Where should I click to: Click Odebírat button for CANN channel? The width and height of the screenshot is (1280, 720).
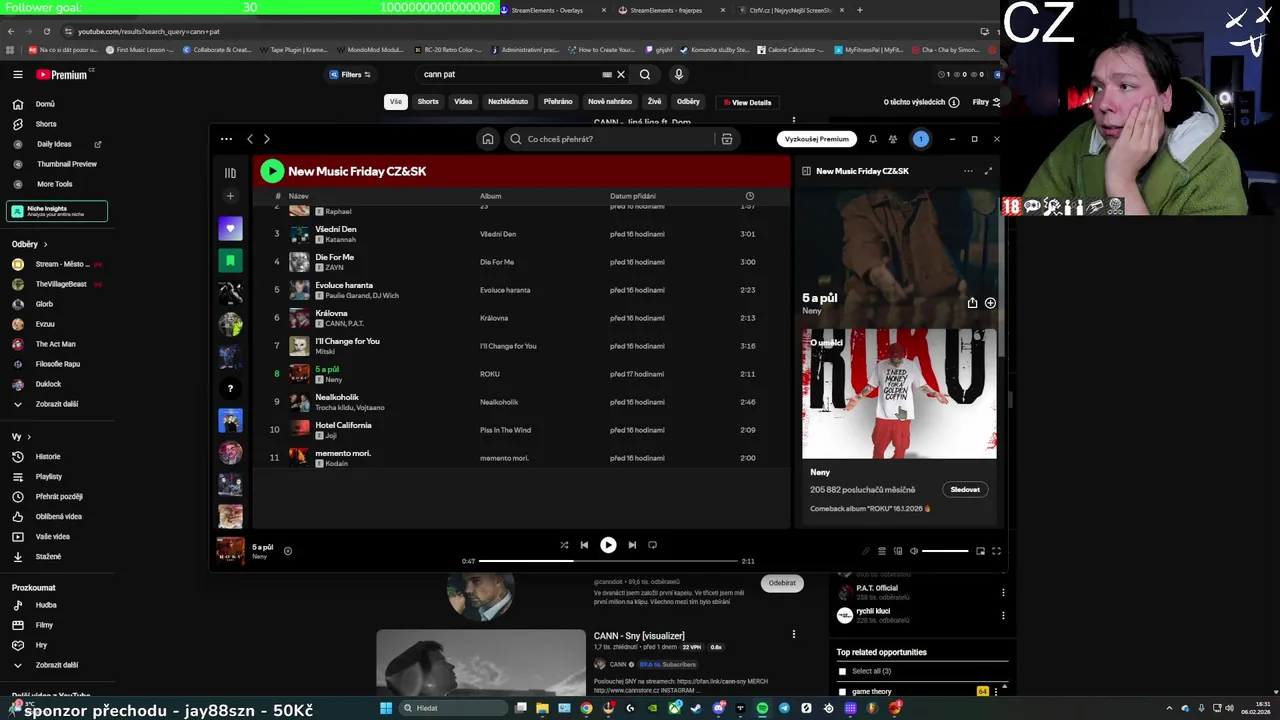point(782,583)
